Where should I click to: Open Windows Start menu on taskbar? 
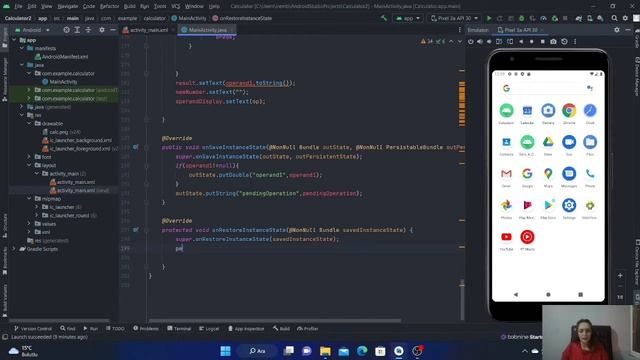(x=225, y=351)
